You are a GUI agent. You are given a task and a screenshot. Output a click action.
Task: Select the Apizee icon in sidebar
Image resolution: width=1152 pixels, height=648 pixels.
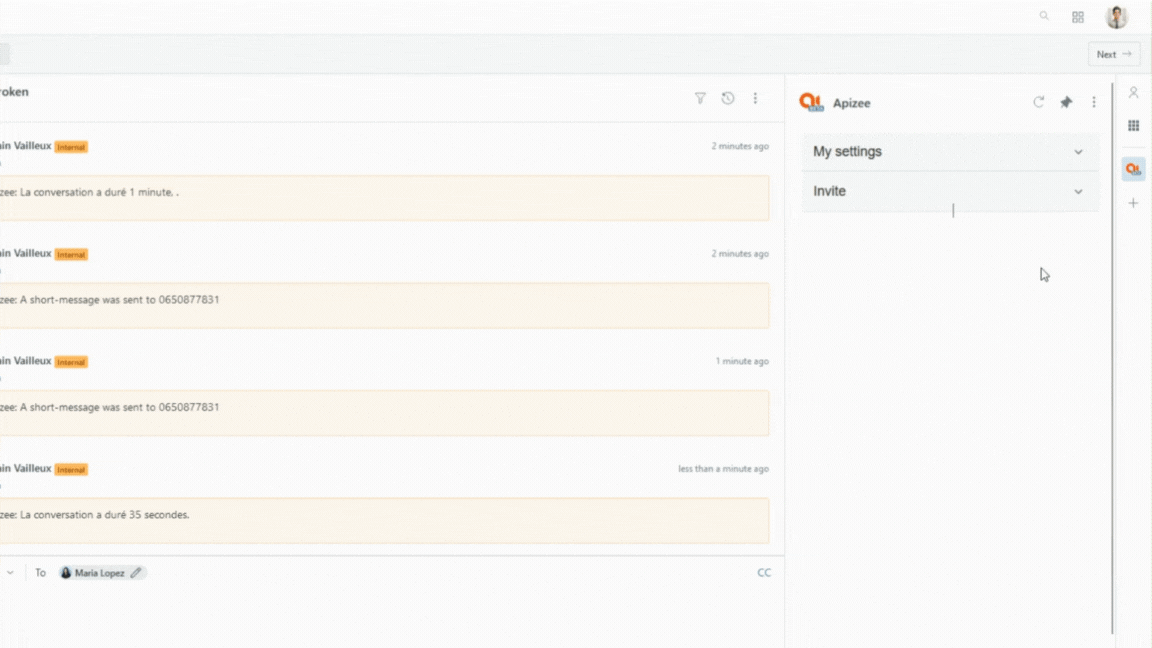coord(1134,169)
